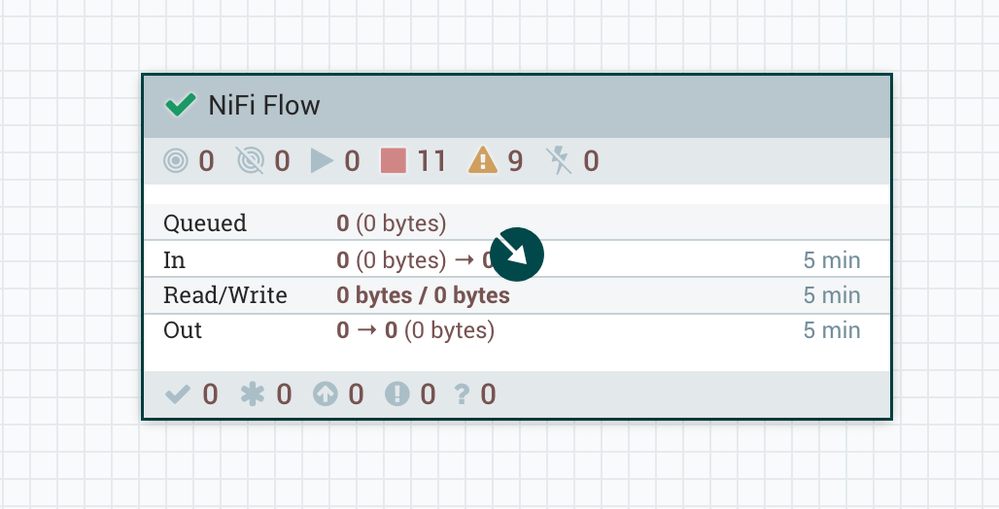Click the running components play icon
The image size is (999, 509).
point(321,161)
